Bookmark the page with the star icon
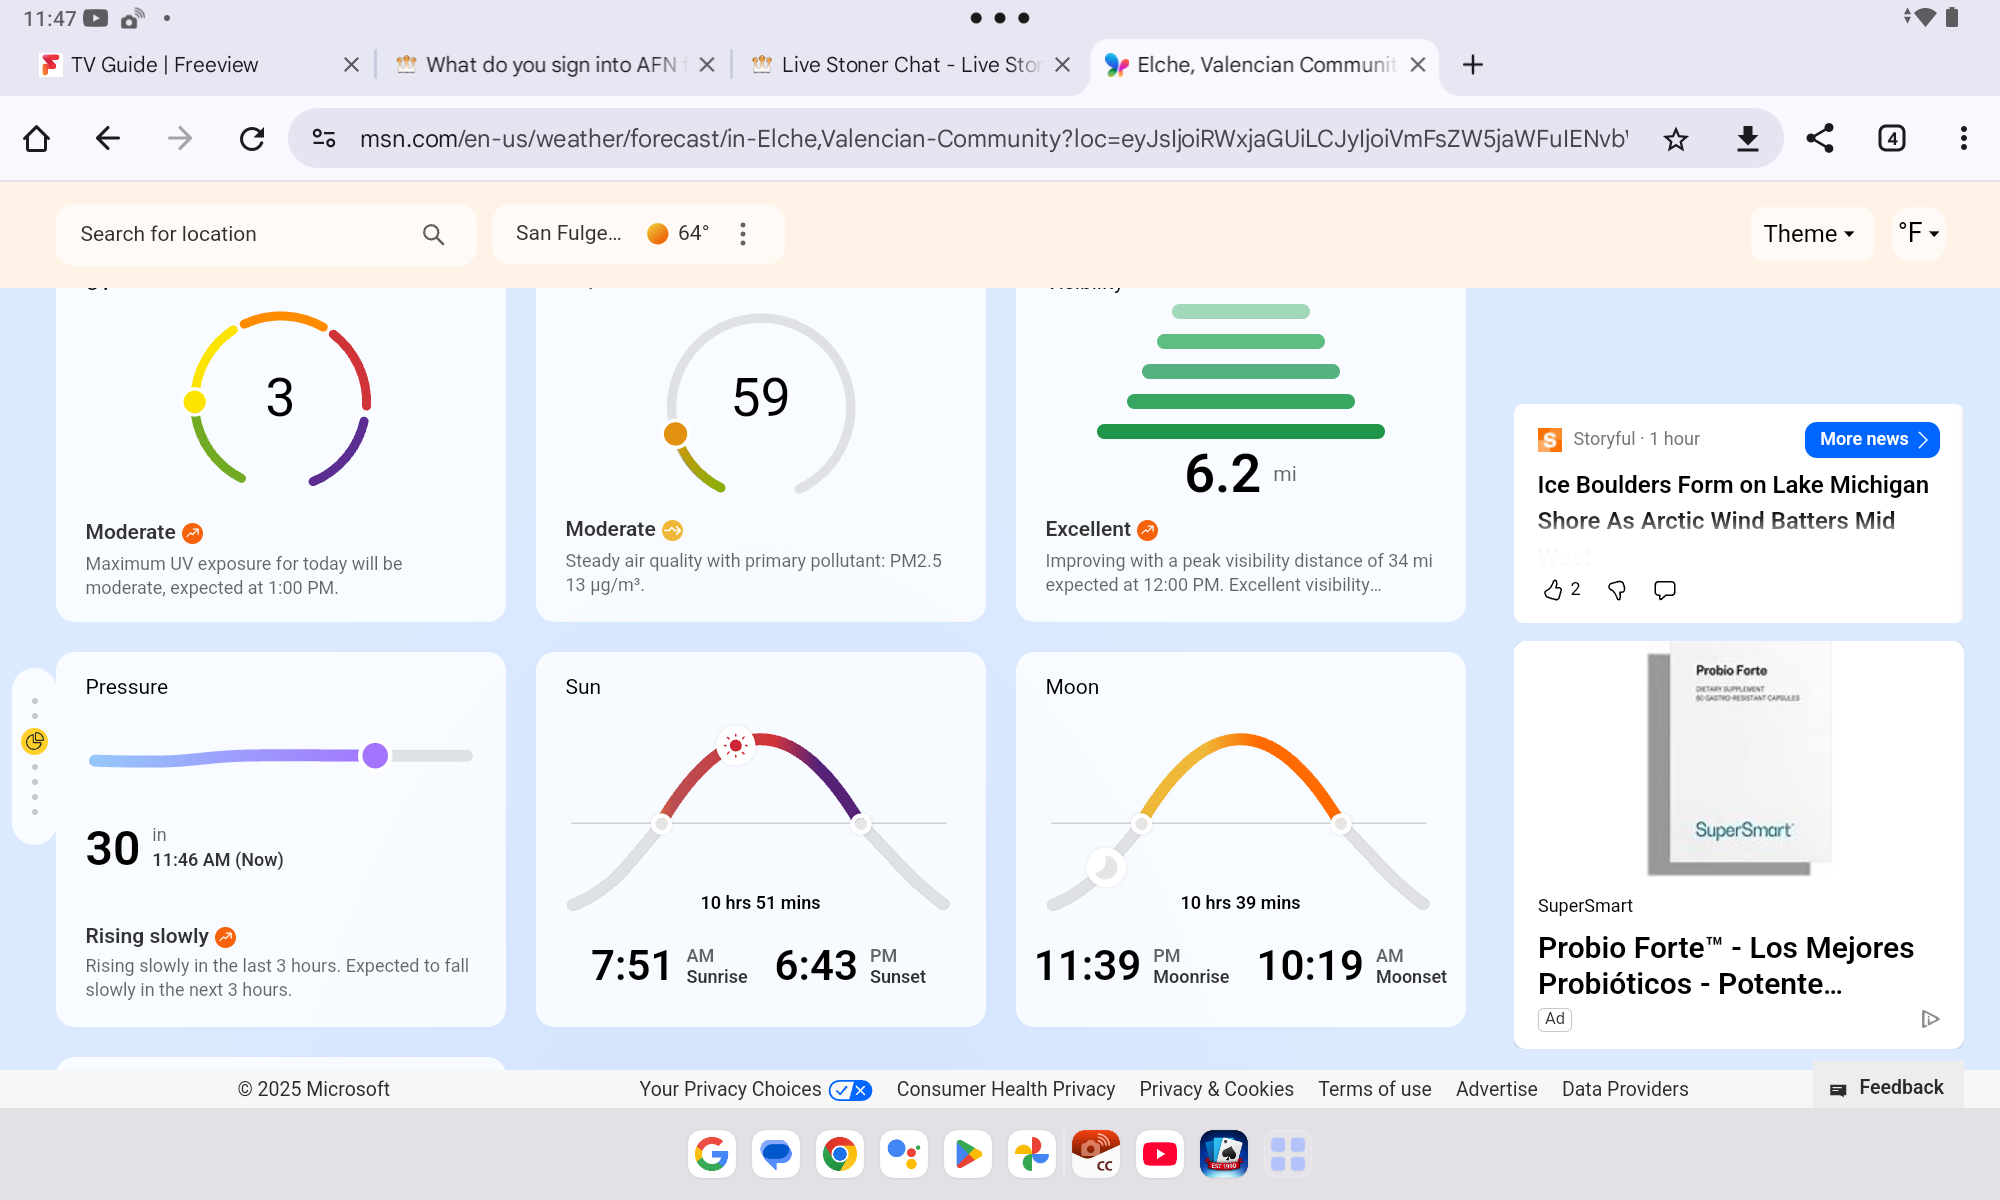Image resolution: width=2000 pixels, height=1200 pixels. pos(1676,139)
